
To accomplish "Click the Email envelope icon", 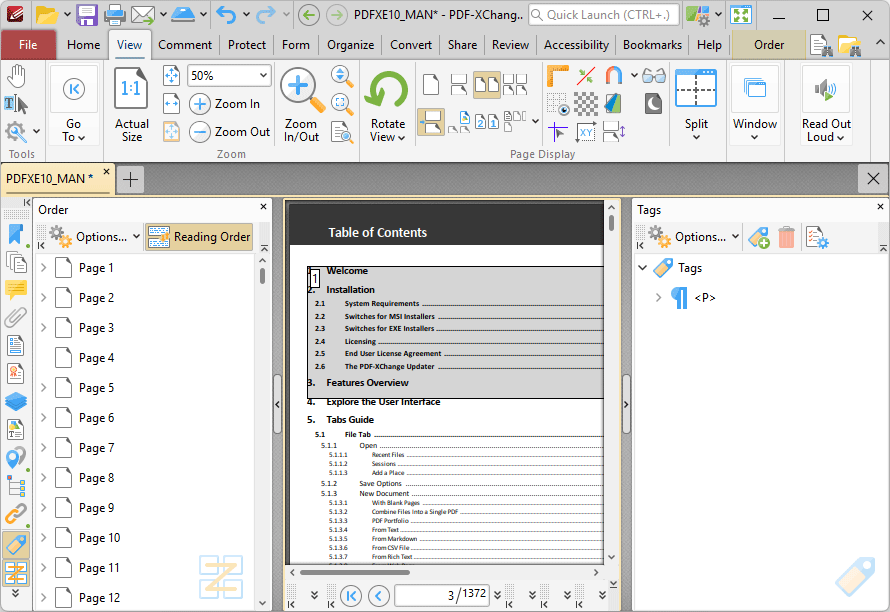I will [142, 15].
